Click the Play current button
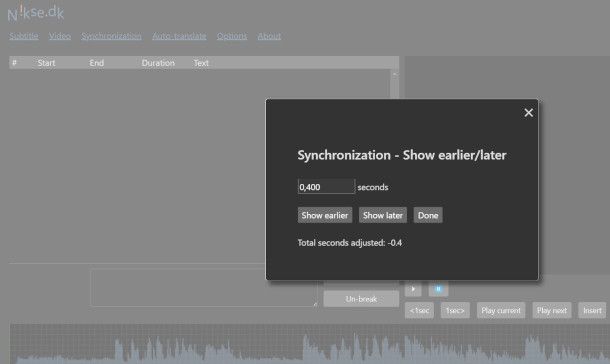This screenshot has width=610, height=364. click(x=501, y=310)
